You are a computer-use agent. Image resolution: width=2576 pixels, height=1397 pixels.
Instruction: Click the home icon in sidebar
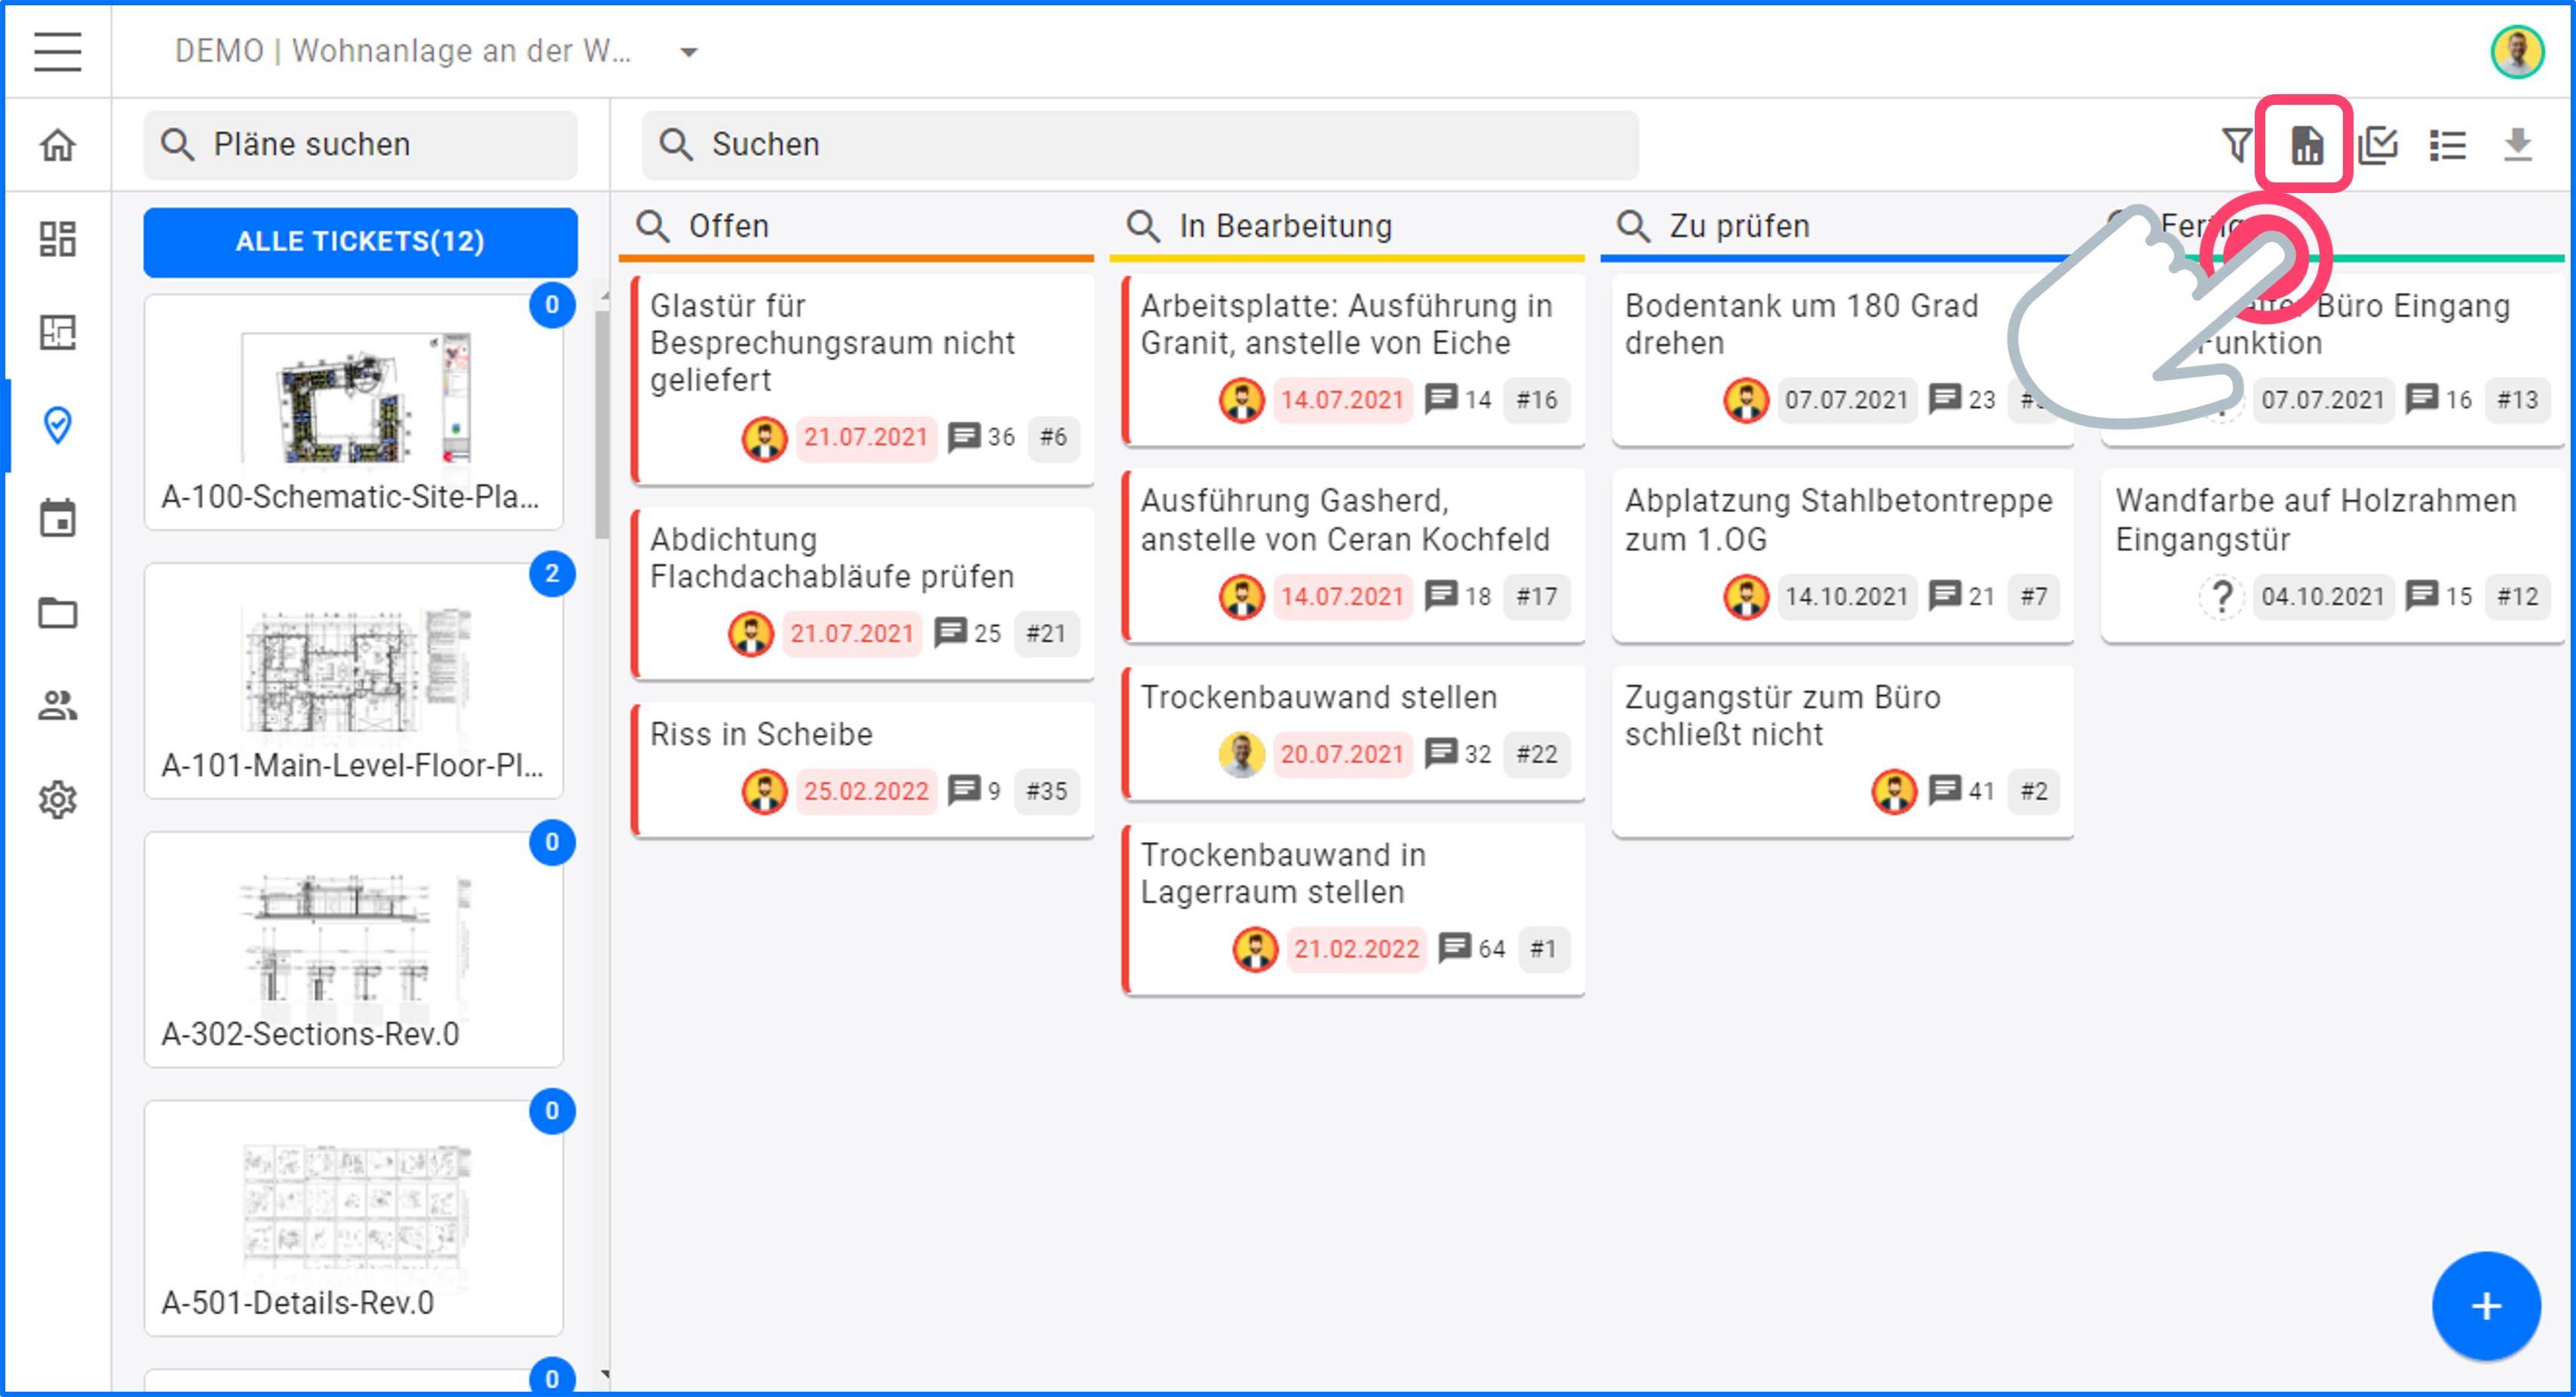[57, 145]
